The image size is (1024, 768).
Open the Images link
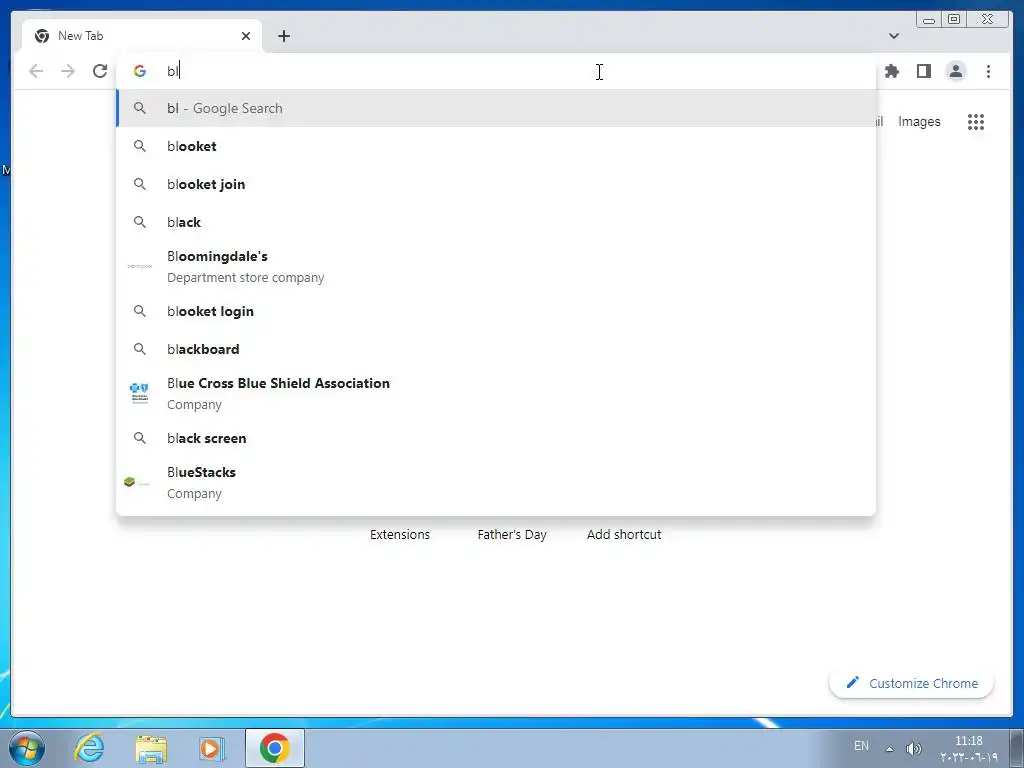(919, 122)
